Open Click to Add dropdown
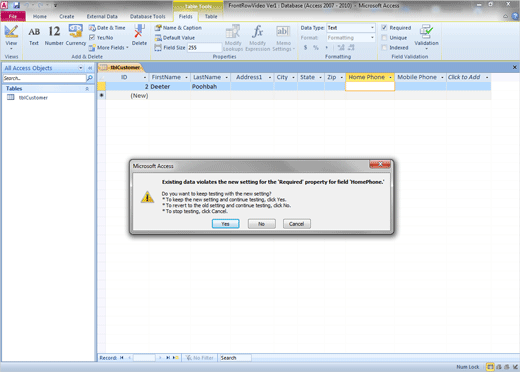This screenshot has height=372, width=520. (x=487, y=78)
